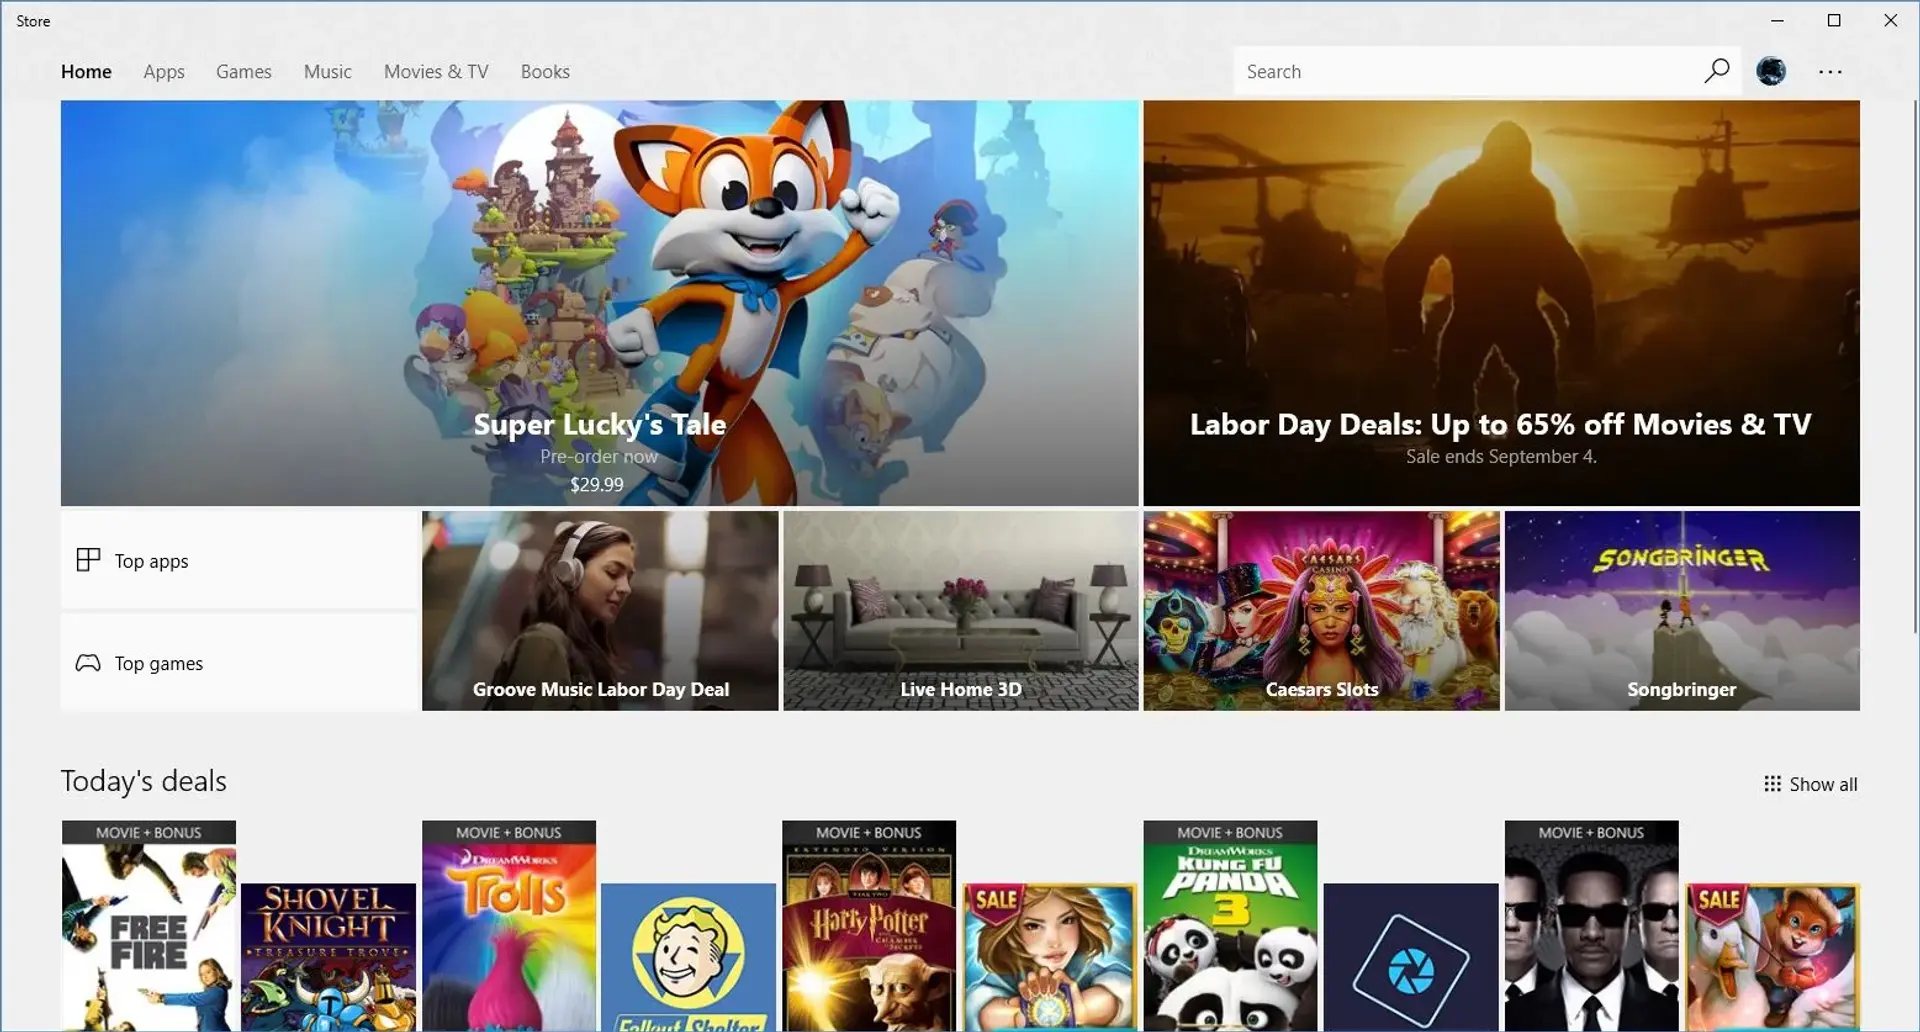Open Top games list
This screenshot has height=1032, width=1920.
(239, 663)
